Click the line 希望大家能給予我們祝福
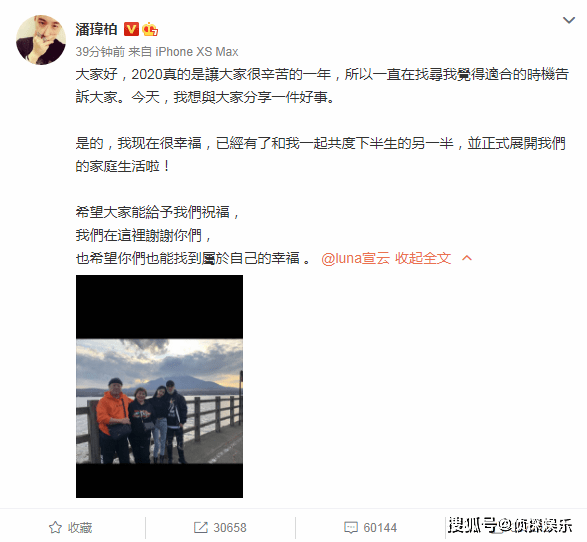 click(157, 212)
